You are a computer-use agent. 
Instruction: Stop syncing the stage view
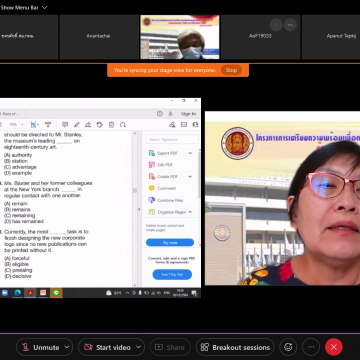231,70
